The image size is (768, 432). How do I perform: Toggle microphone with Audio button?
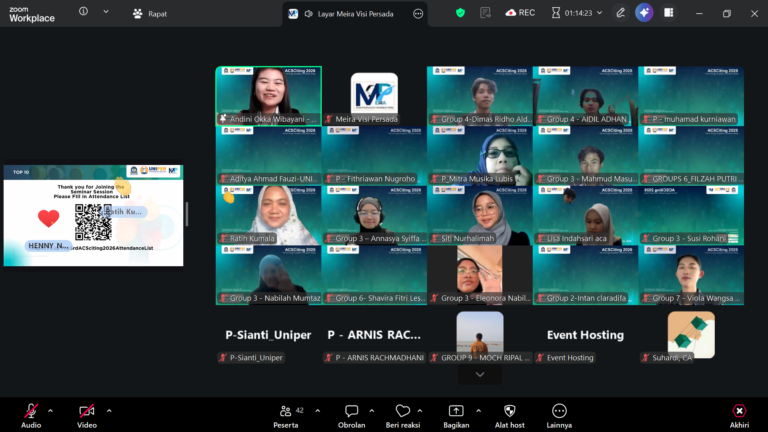31,416
